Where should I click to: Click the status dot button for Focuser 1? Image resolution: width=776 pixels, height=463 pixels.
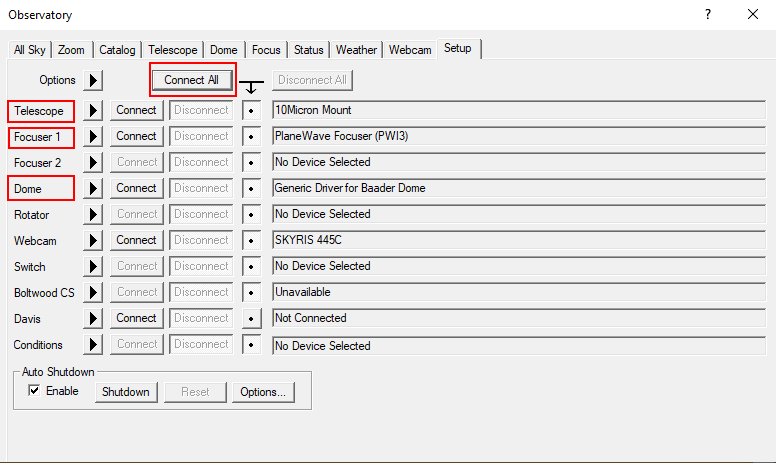252,136
